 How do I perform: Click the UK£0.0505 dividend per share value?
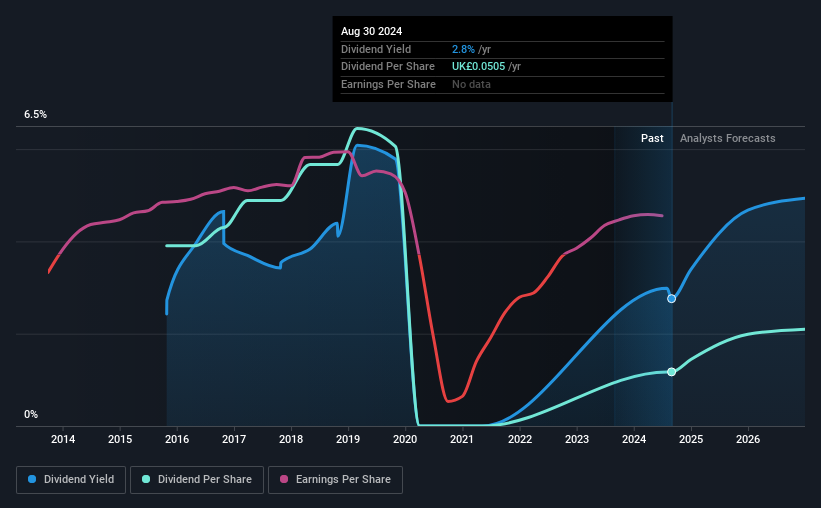479,67
